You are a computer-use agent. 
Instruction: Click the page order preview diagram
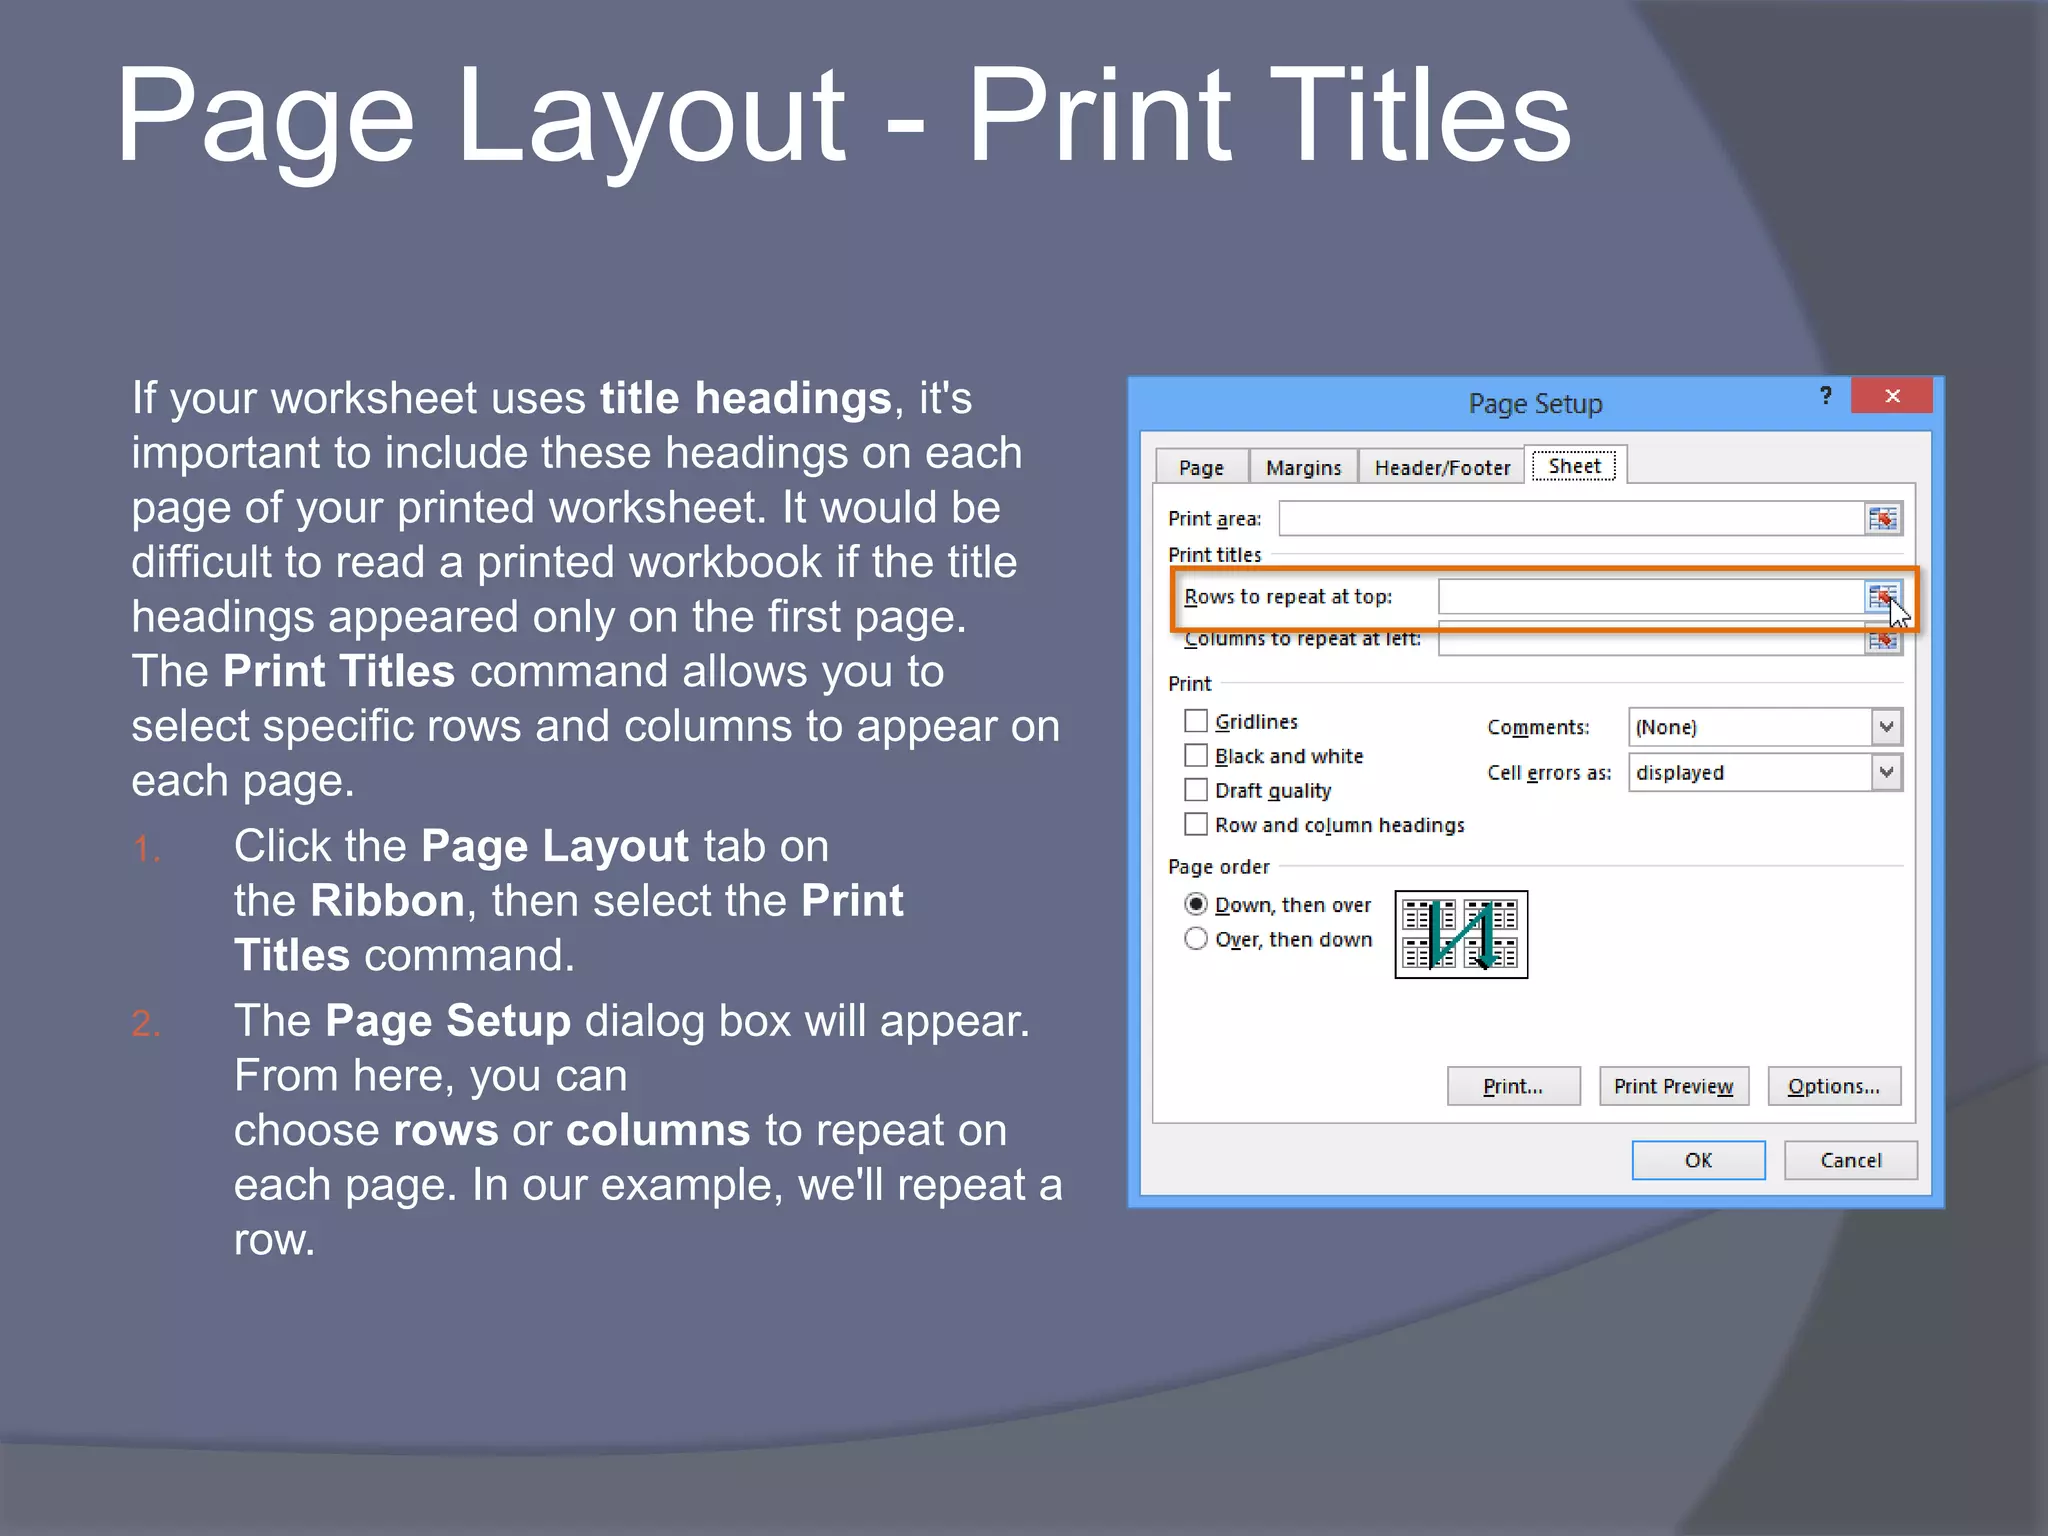(1461, 934)
